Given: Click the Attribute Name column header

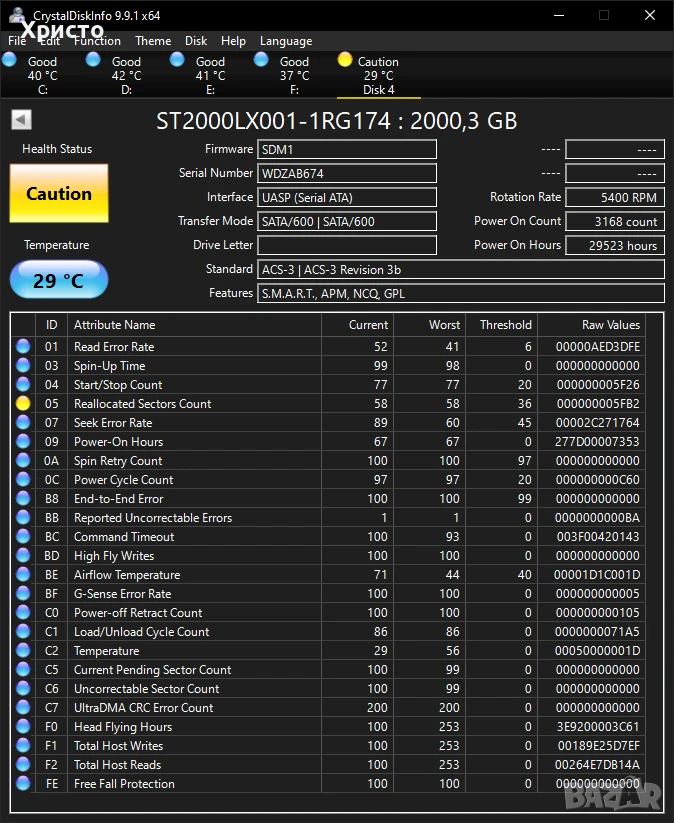Looking at the screenshot, I should (x=194, y=325).
